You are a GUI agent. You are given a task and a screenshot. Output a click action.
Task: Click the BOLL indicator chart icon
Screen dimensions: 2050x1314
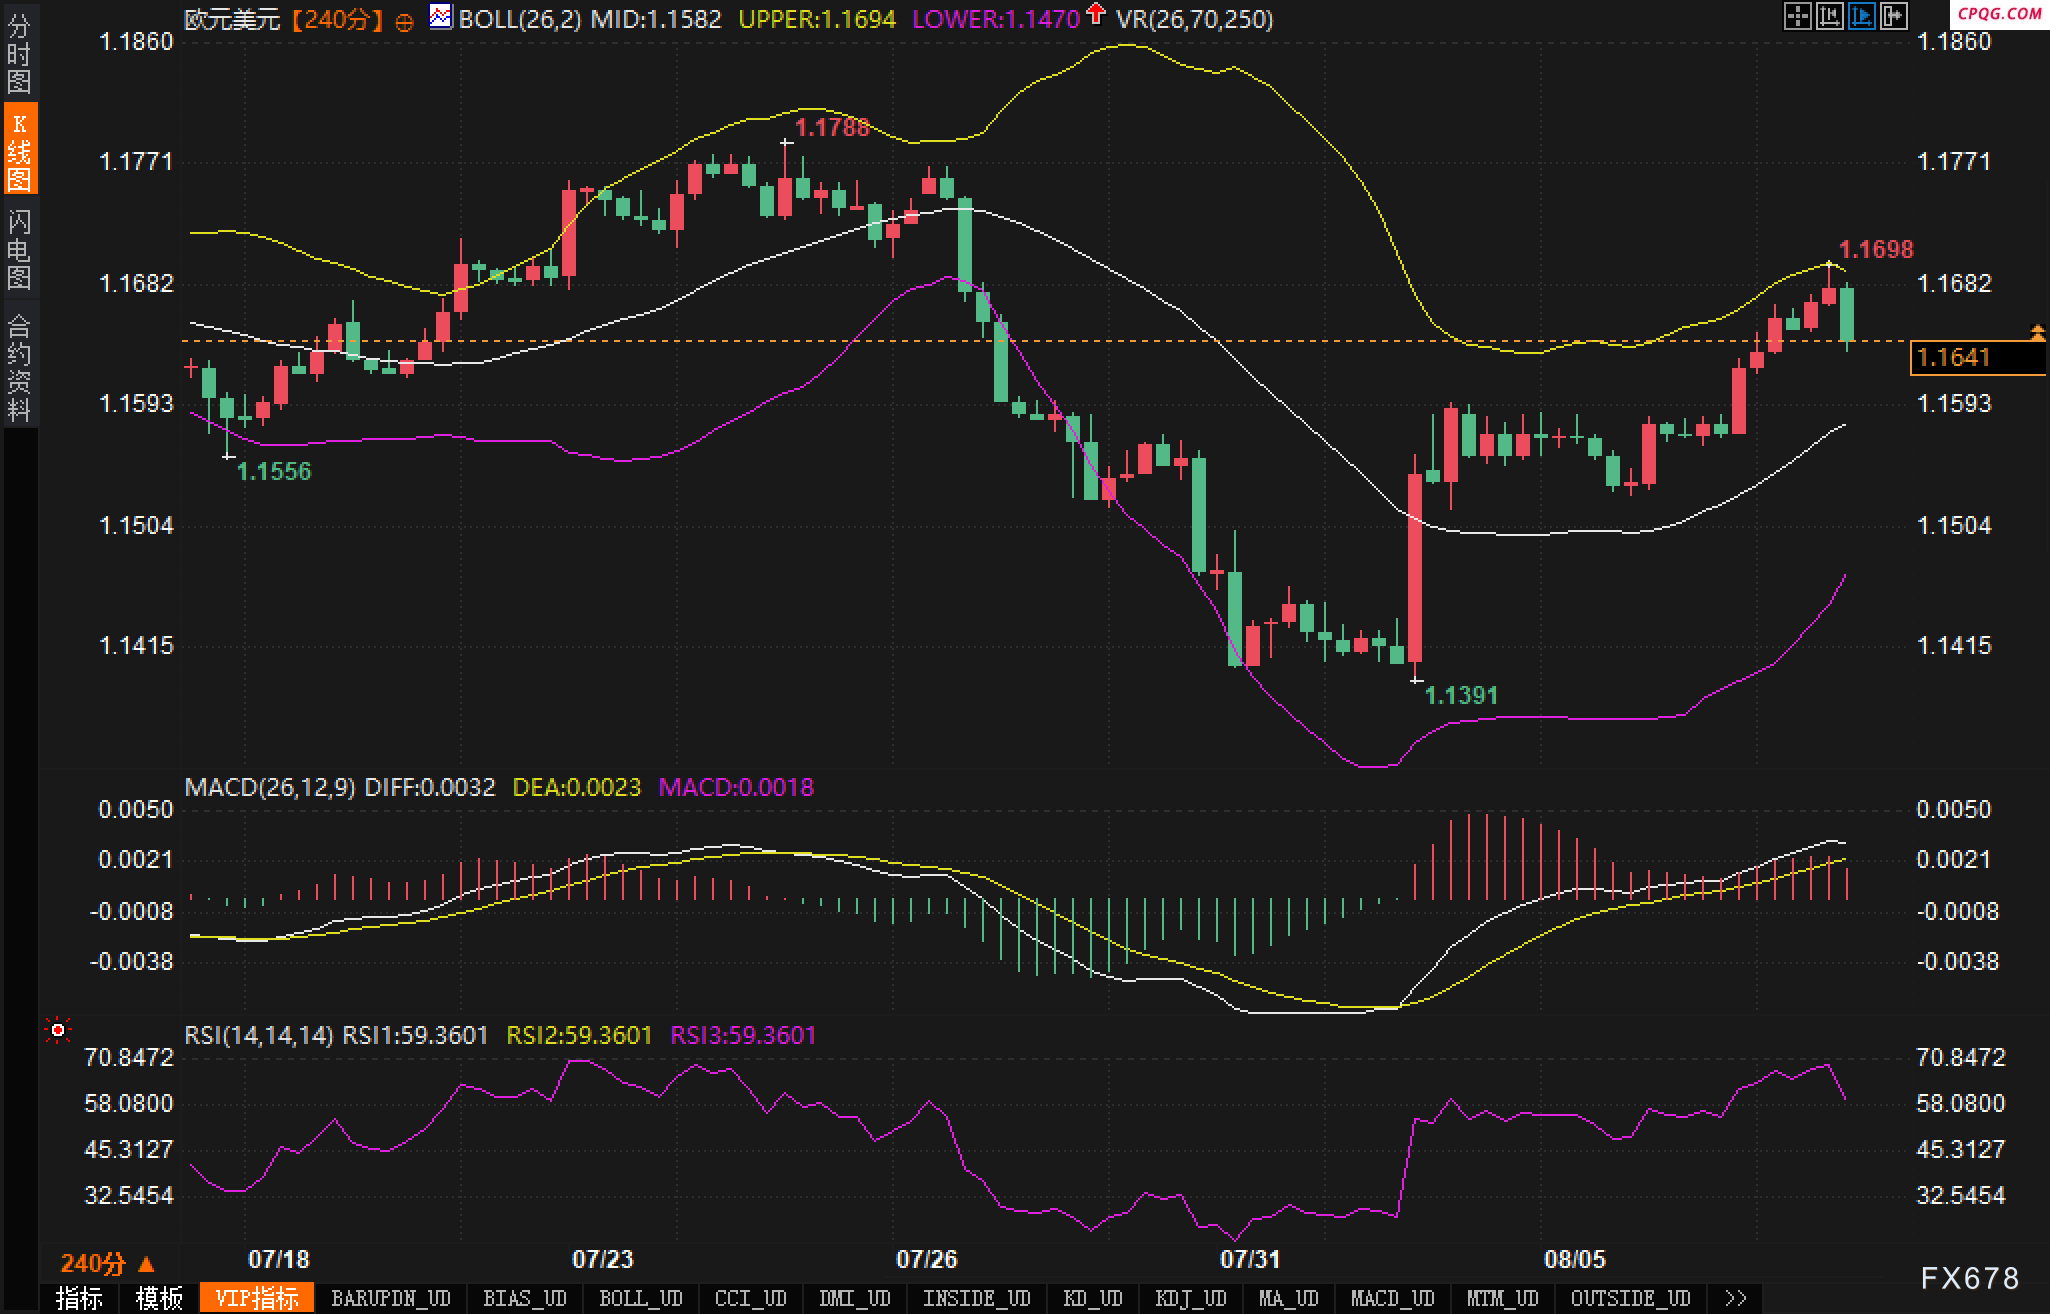[440, 17]
